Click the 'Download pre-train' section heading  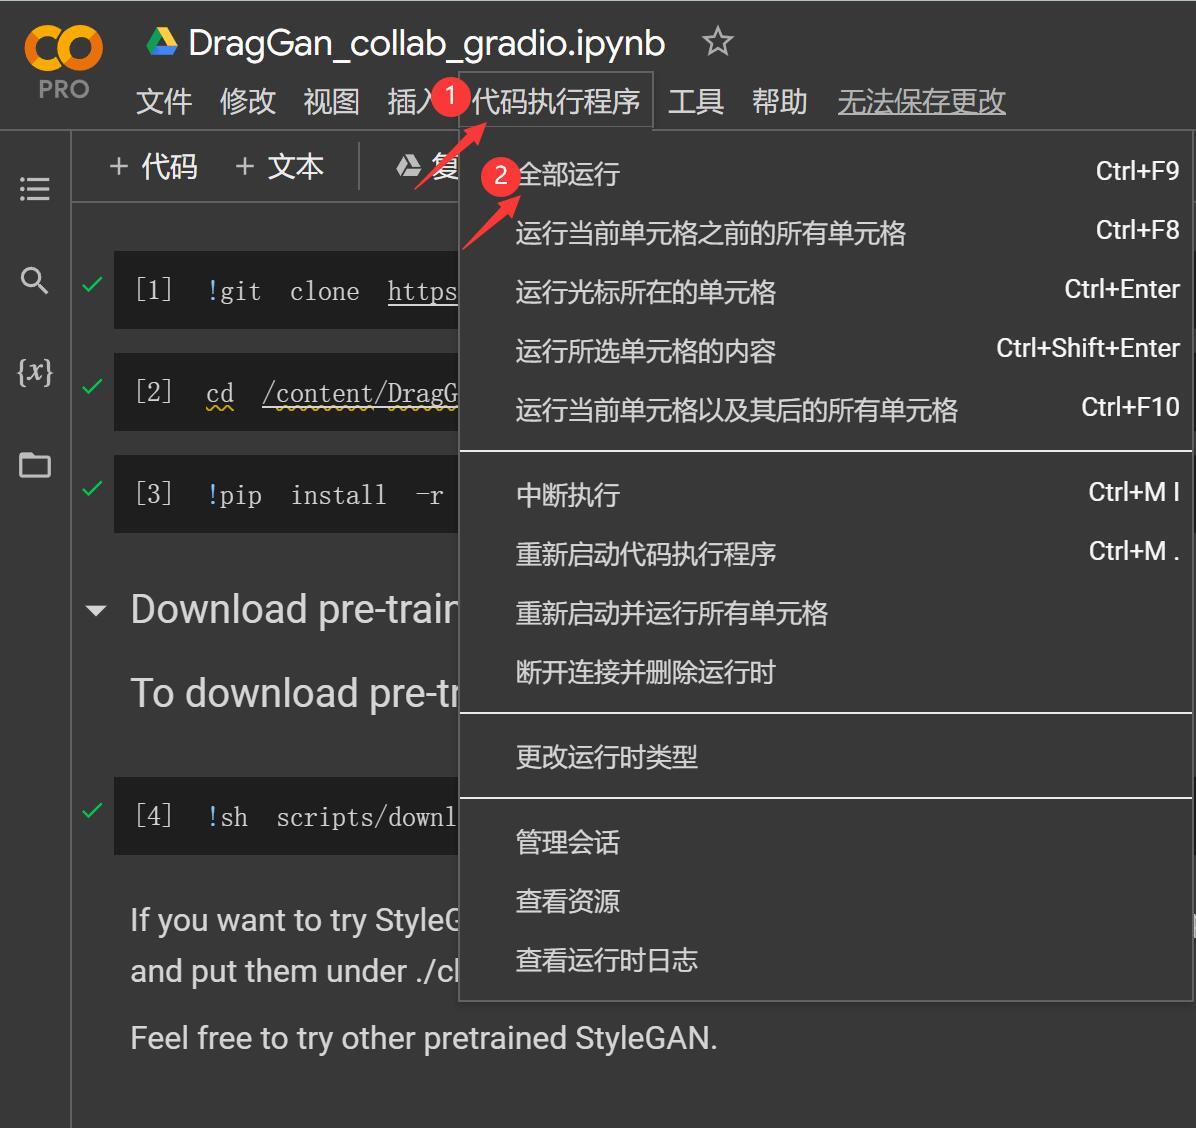294,610
